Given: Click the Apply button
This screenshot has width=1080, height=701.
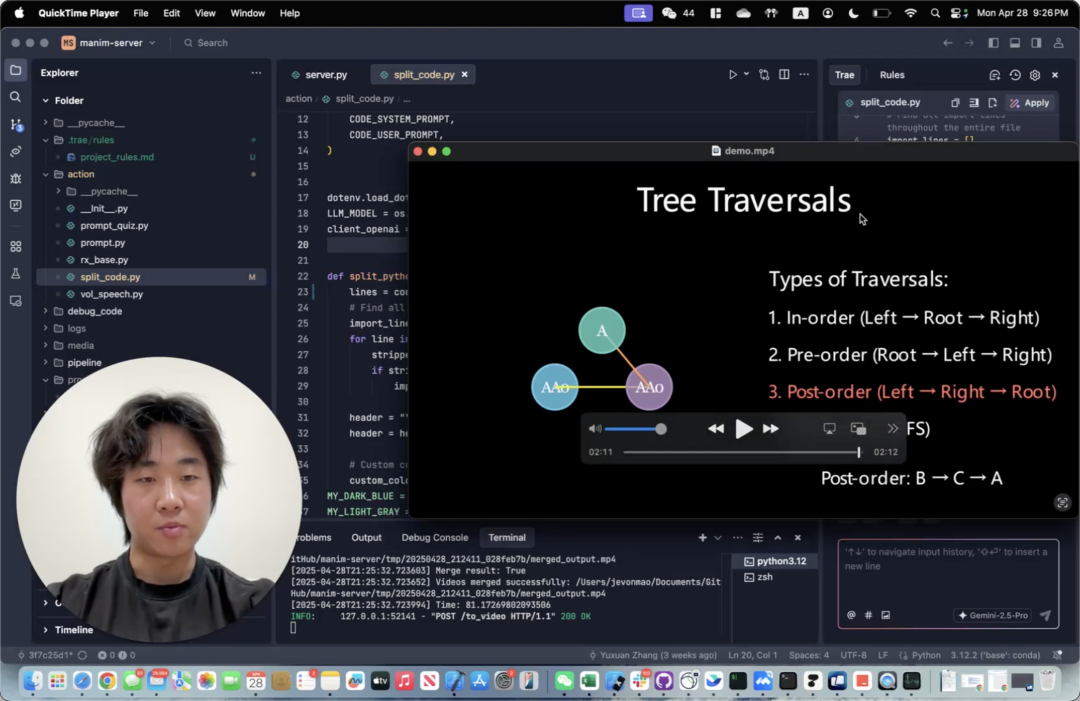Looking at the screenshot, I should pos(1029,103).
